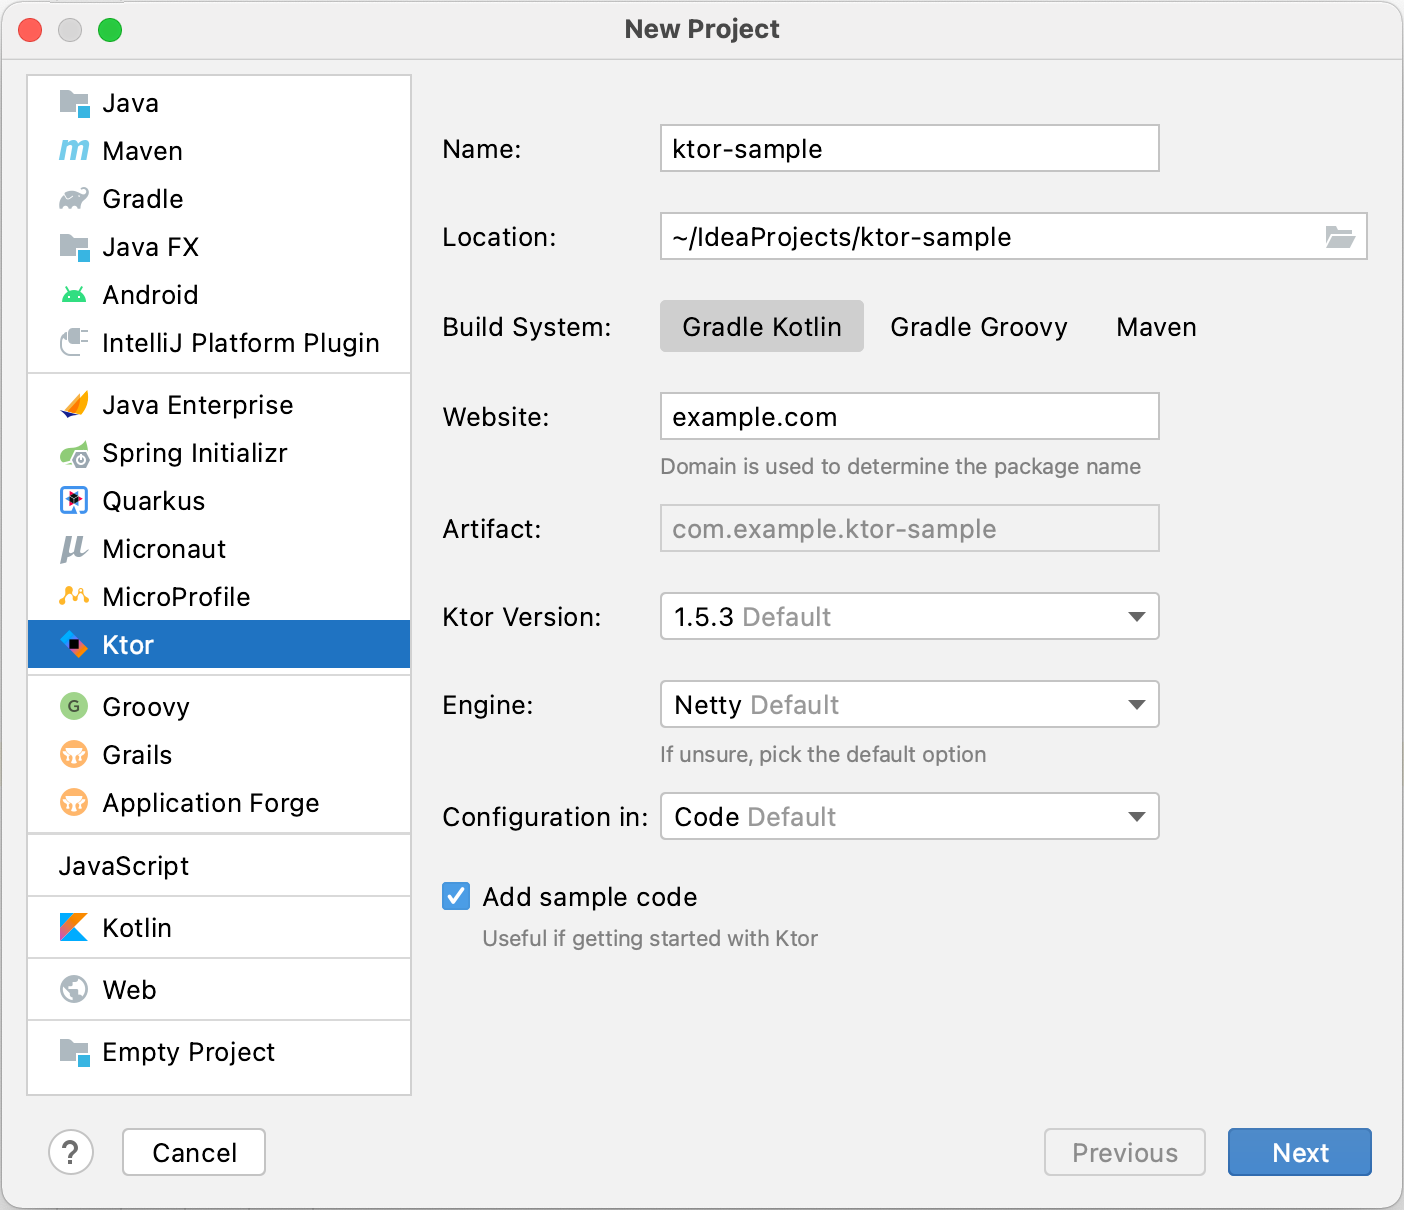
Task: Select the Gradle Groovy build system
Action: click(x=978, y=327)
